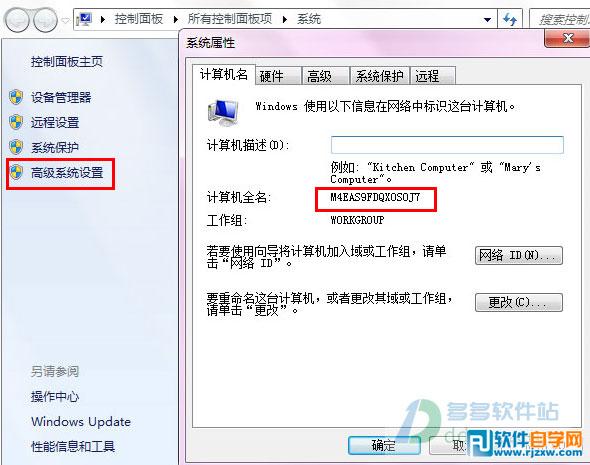The width and height of the screenshot is (590, 465).
Task: Expand the arrow after 所有控制面板项 breadcrumb
Action: coord(285,19)
